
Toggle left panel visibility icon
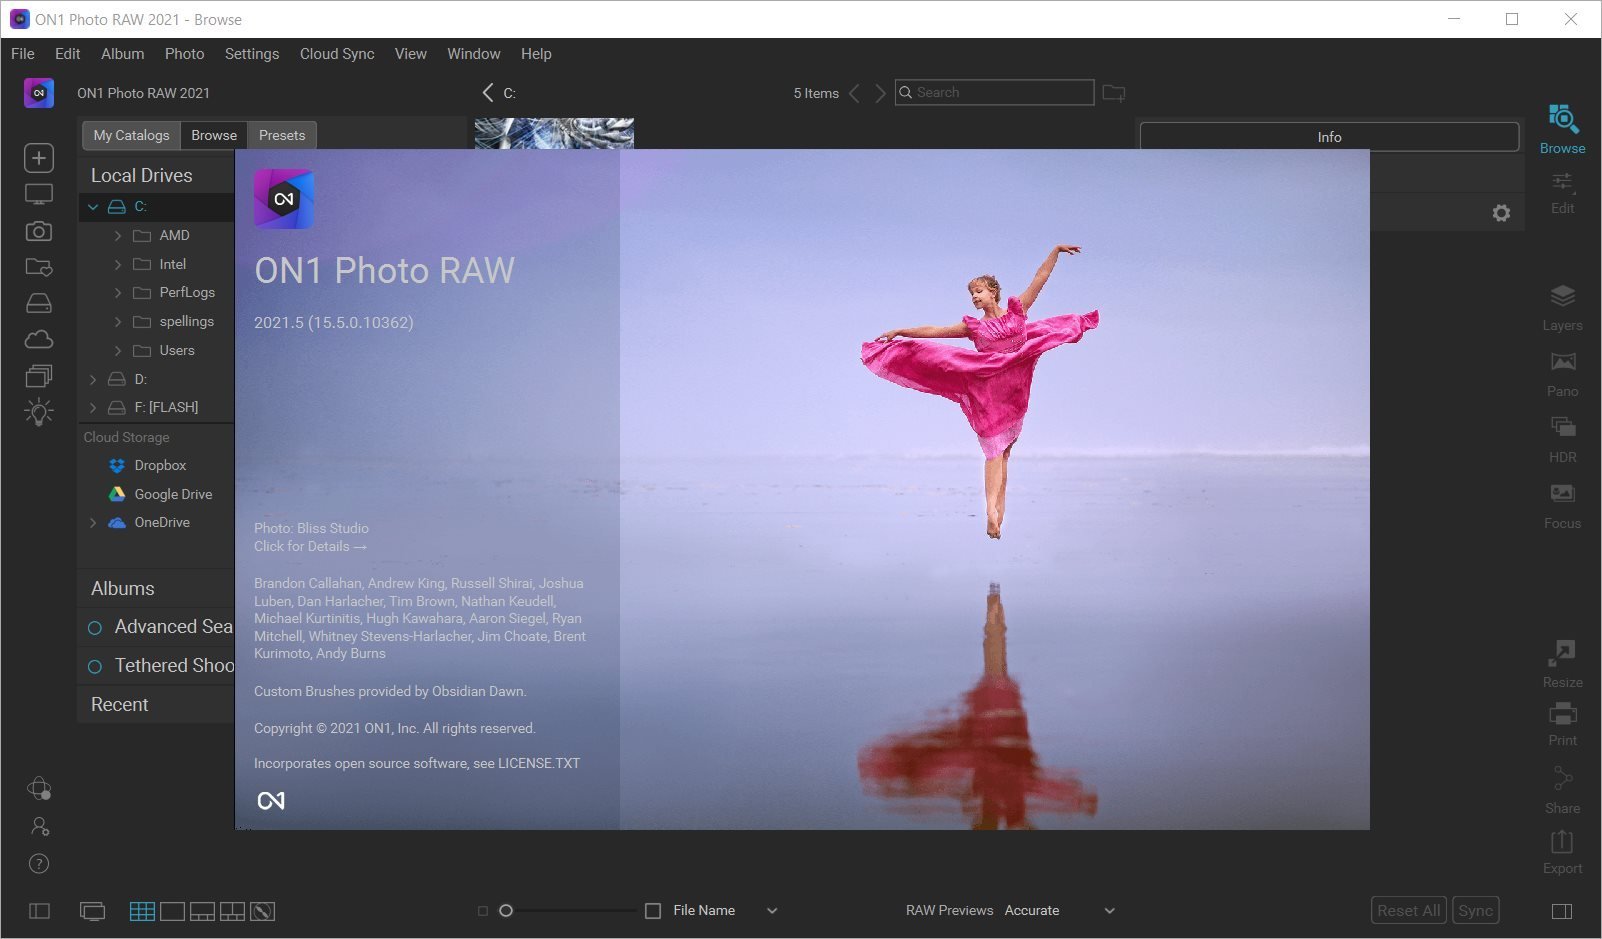39,911
